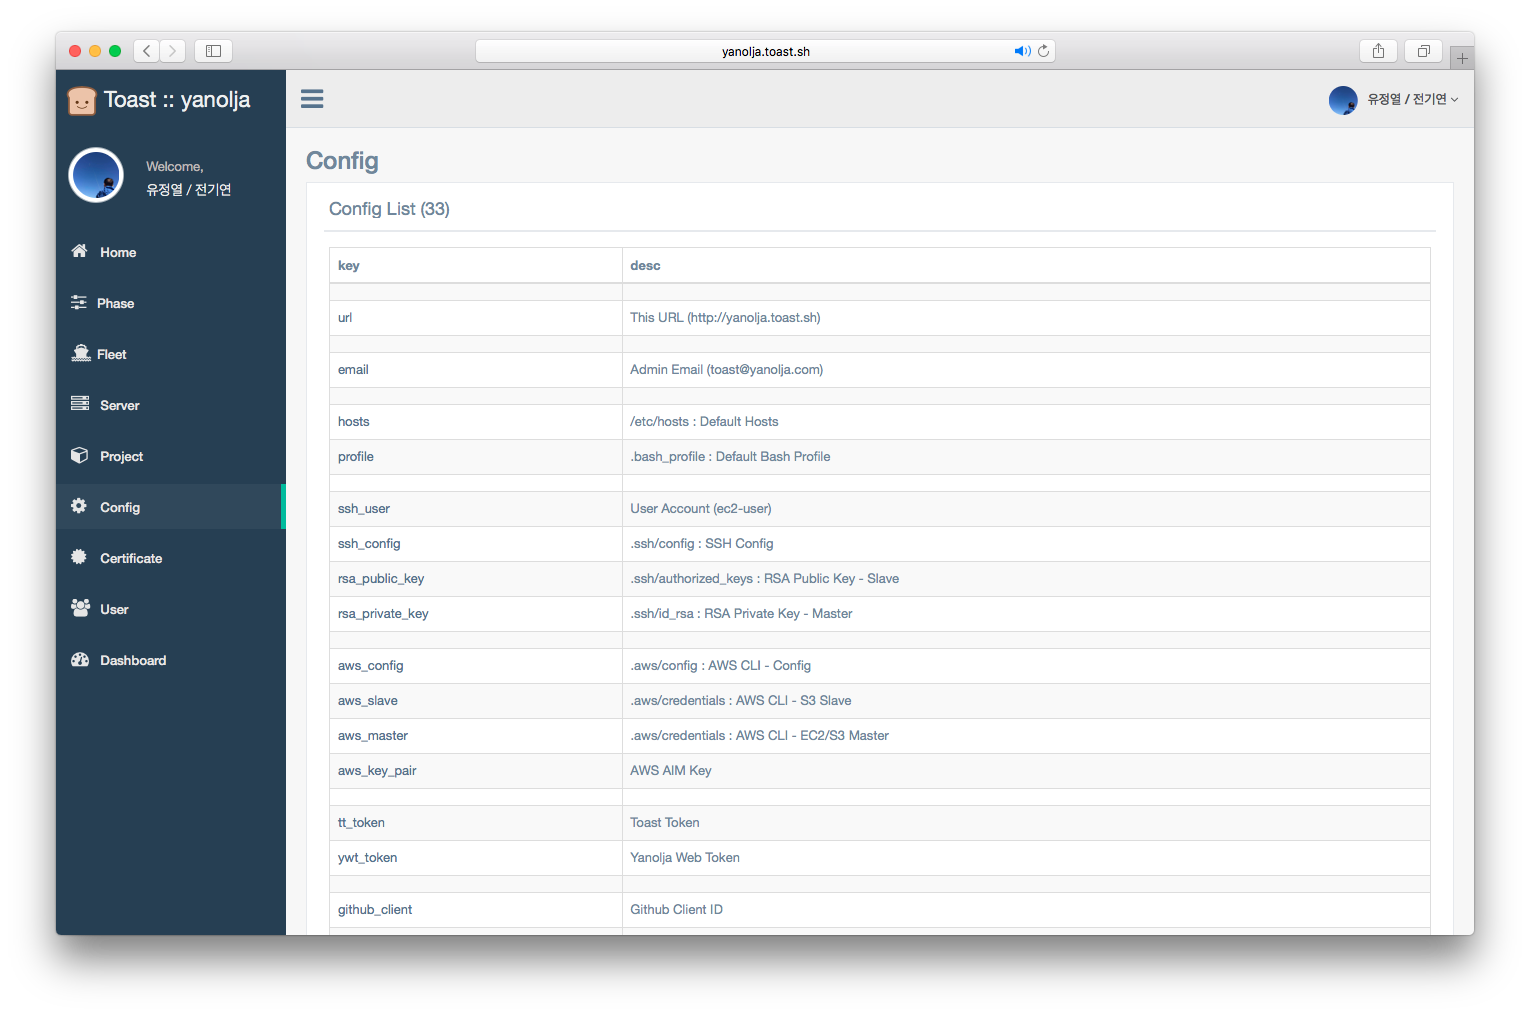Click the 'AWS AIM Key' description

(671, 771)
